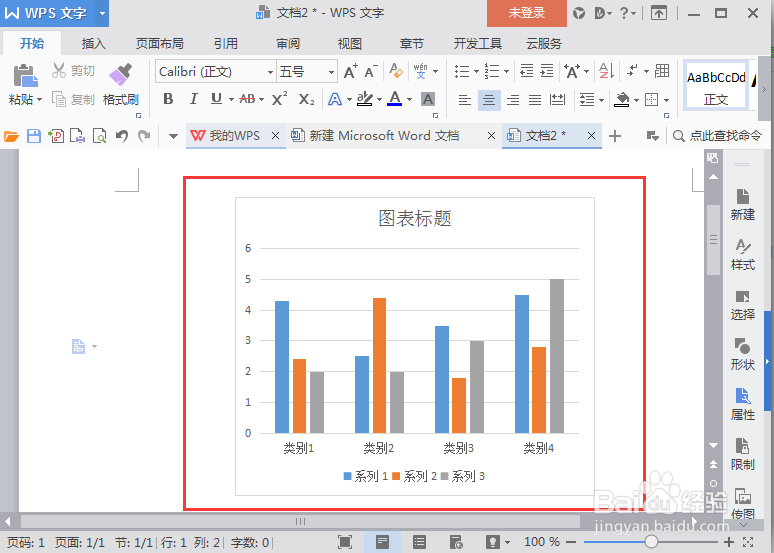774x553 pixels.
Task: Click the vertical scrollbar thumb
Action: [713, 239]
